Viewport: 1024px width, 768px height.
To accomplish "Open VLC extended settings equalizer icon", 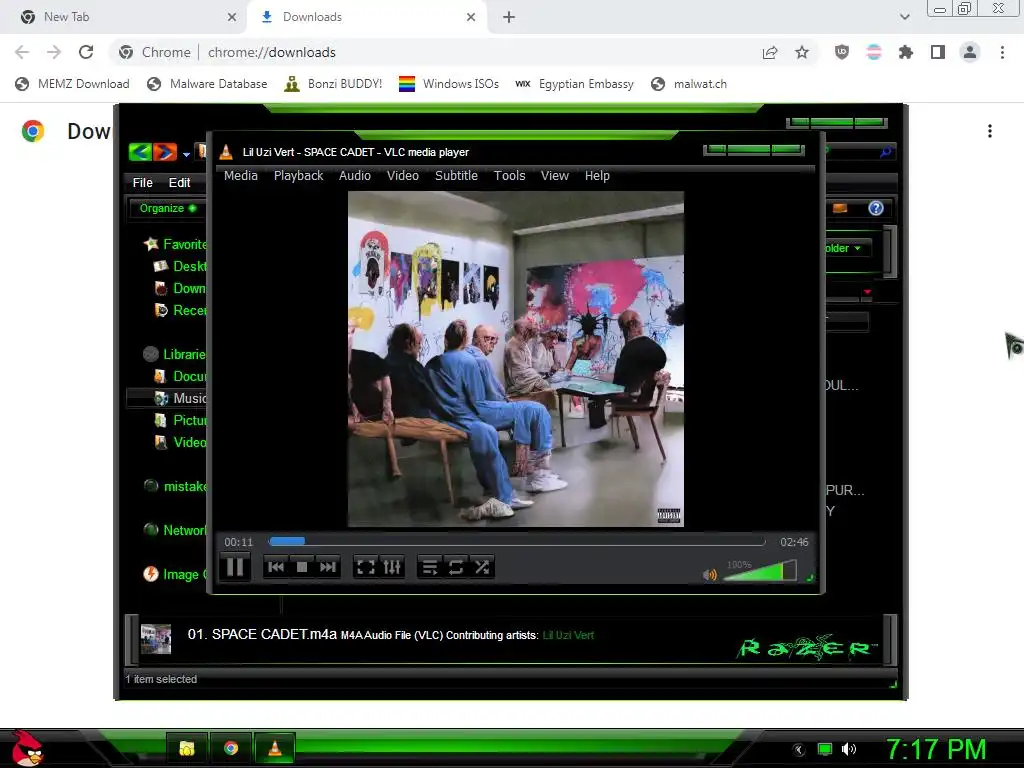I will 392,567.
